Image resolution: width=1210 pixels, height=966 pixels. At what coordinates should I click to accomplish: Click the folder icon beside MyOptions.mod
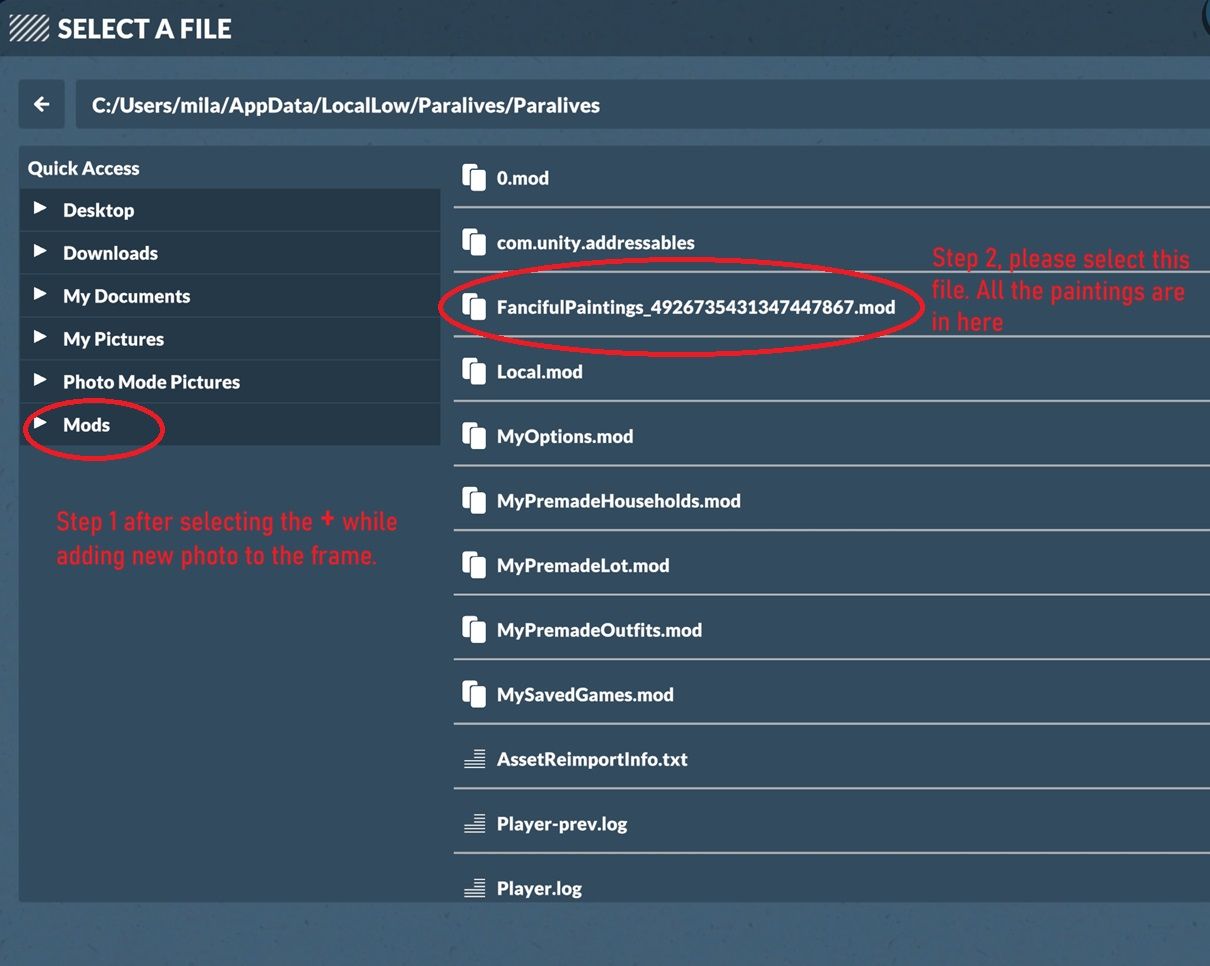pos(474,436)
